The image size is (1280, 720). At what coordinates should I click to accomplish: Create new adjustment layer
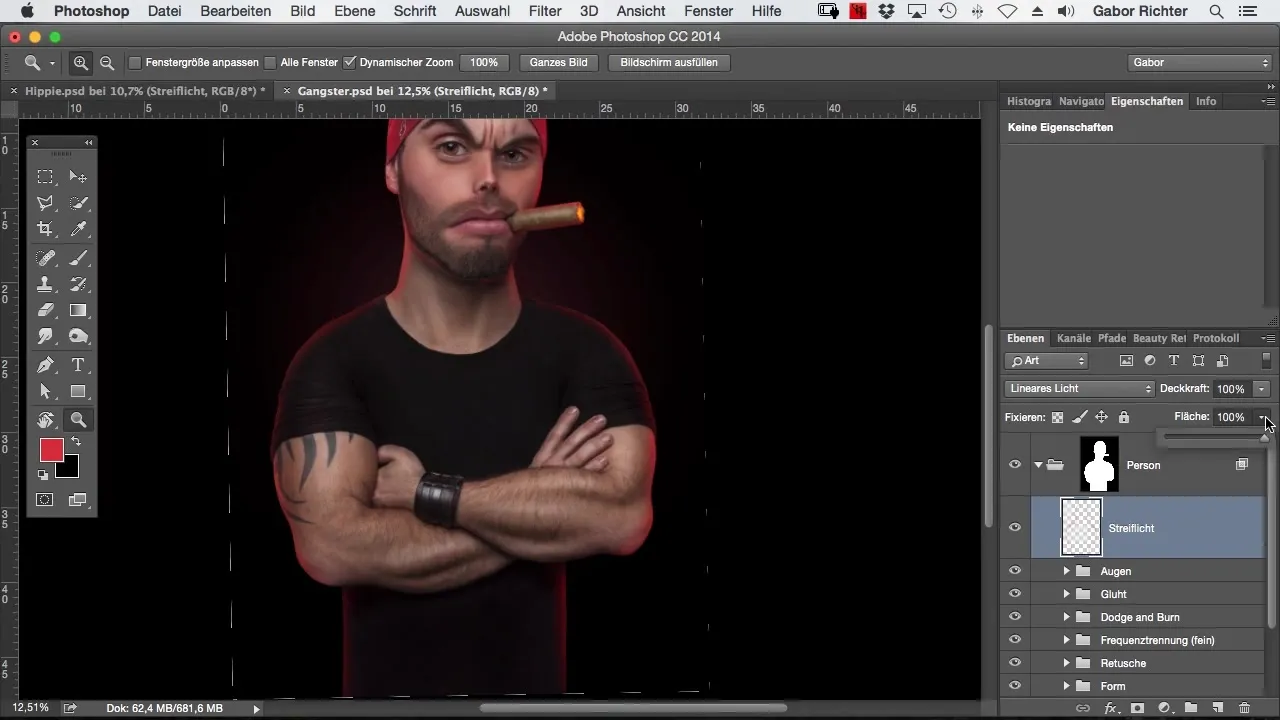[x=1164, y=708]
